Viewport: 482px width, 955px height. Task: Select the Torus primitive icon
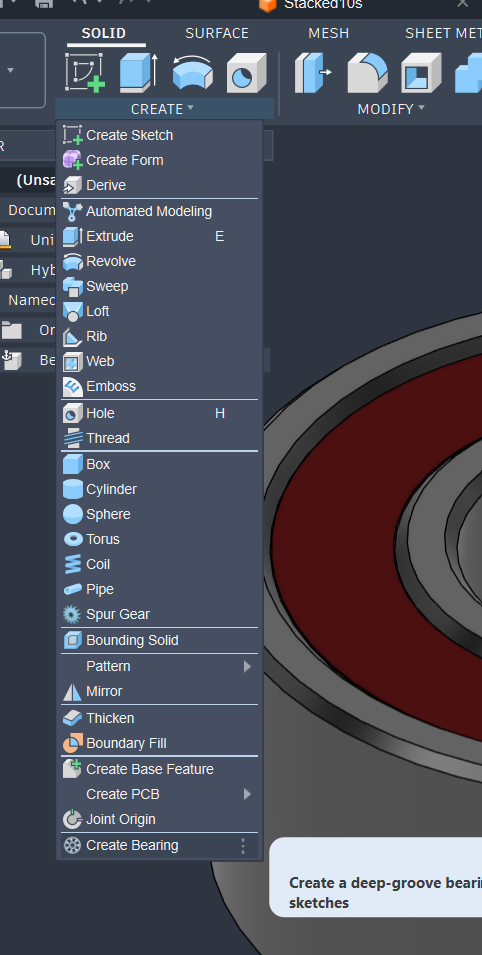[x=73, y=539]
